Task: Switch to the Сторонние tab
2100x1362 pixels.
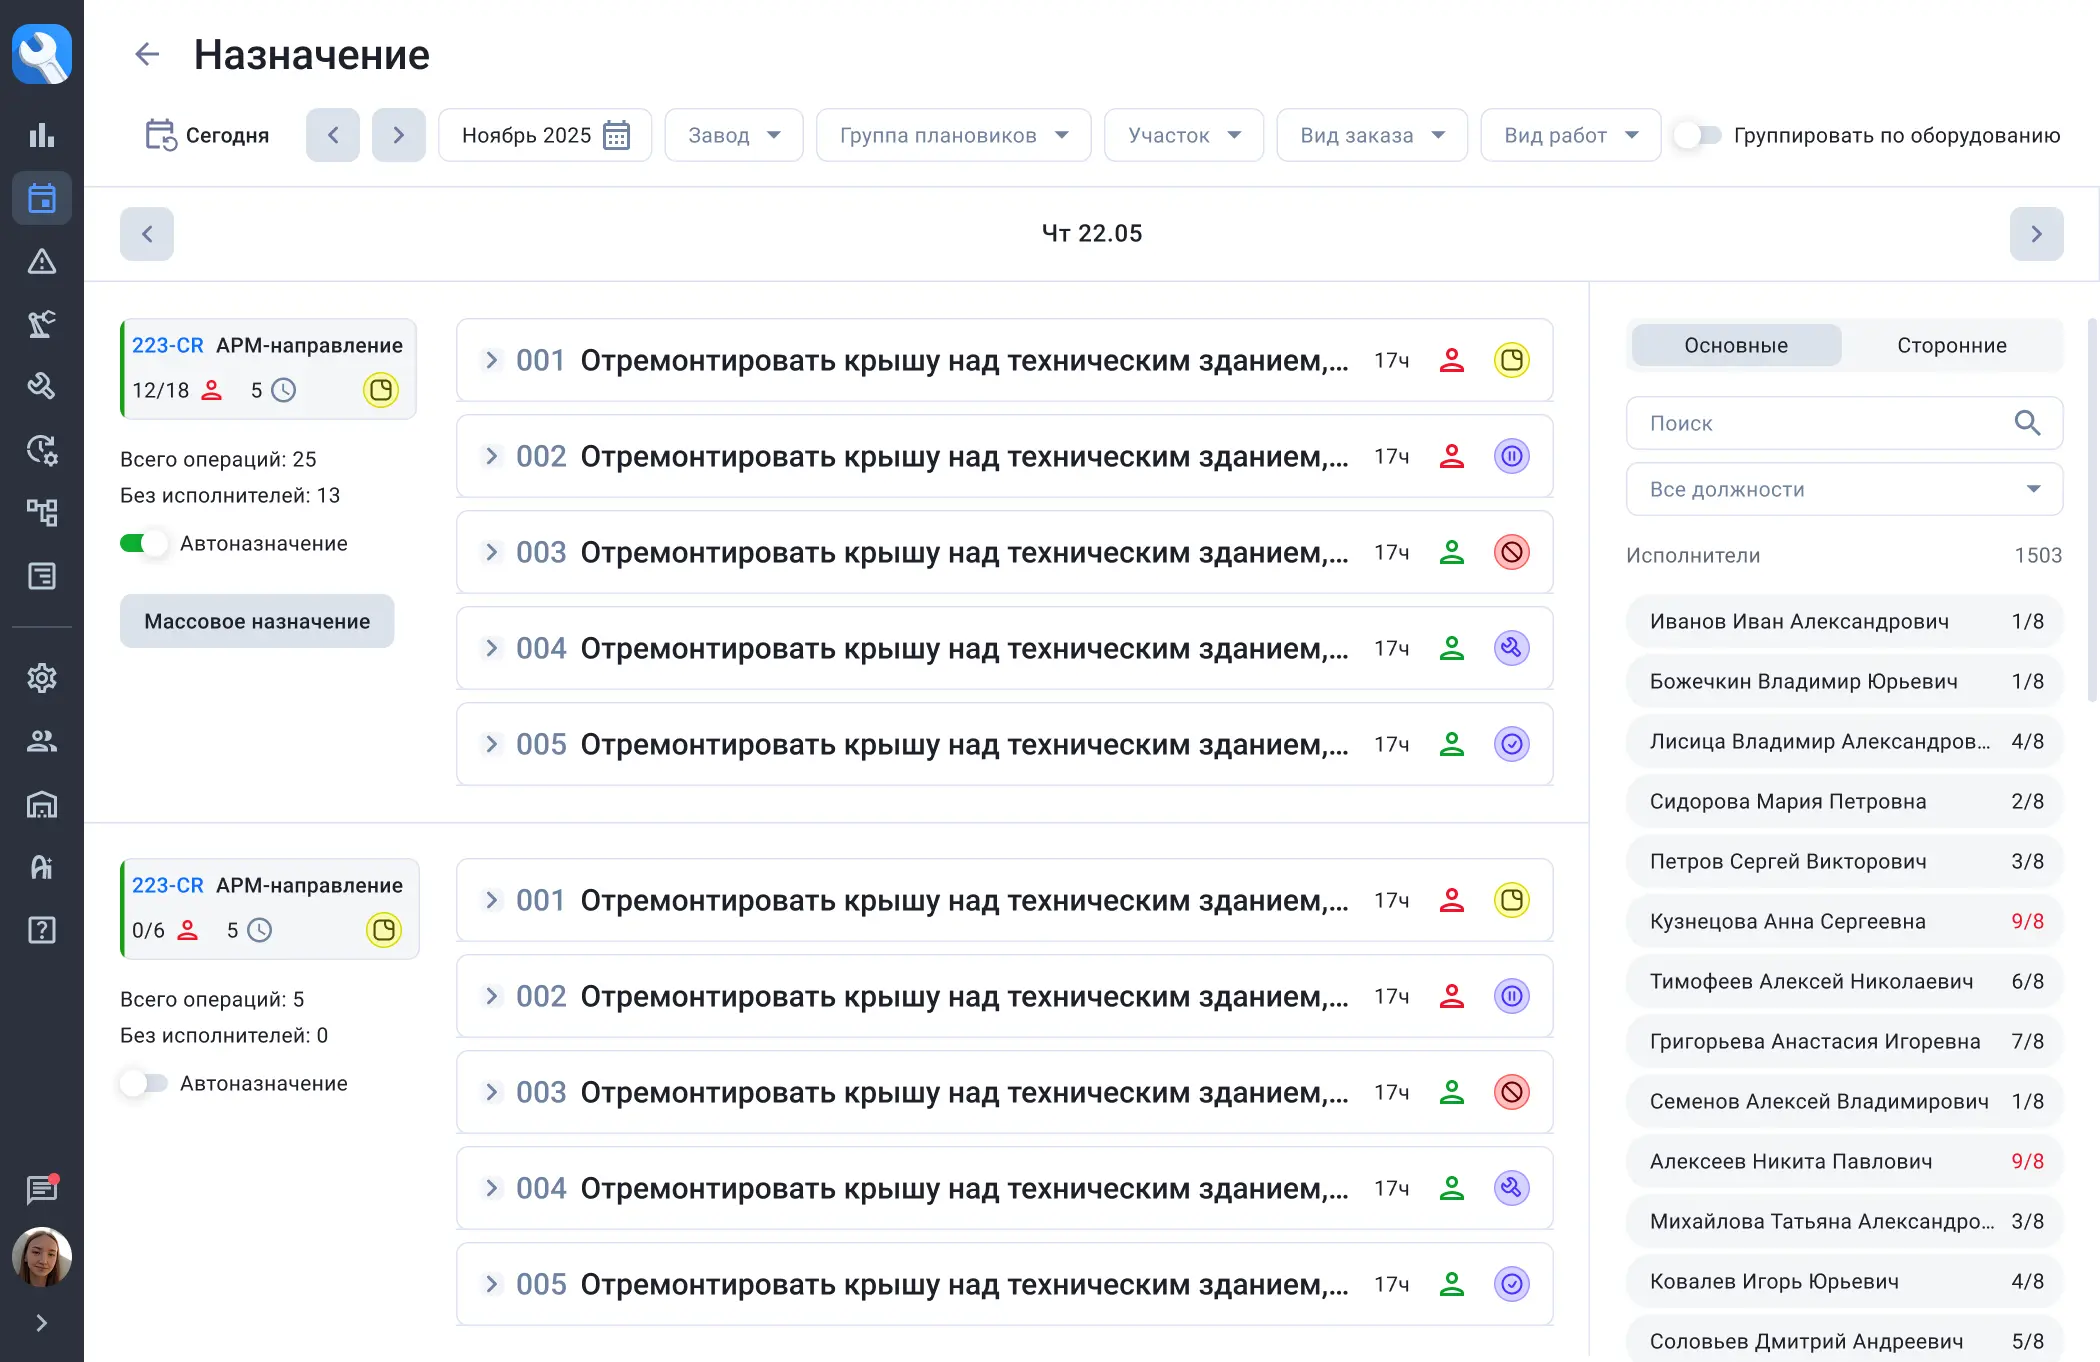Action: 1951,345
